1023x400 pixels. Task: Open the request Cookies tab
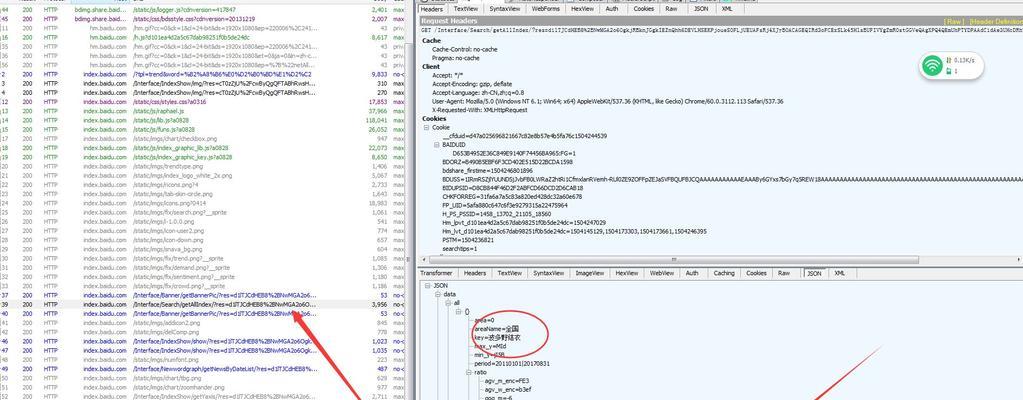pyautogui.click(x=643, y=9)
